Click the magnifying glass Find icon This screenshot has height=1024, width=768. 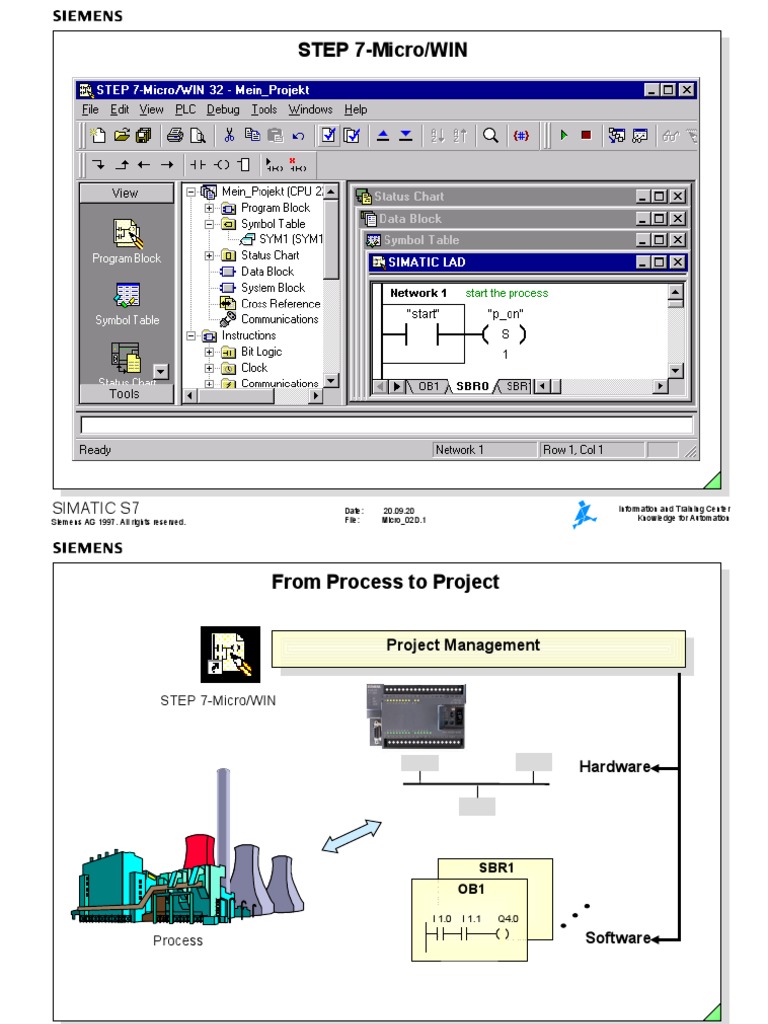[x=490, y=135]
